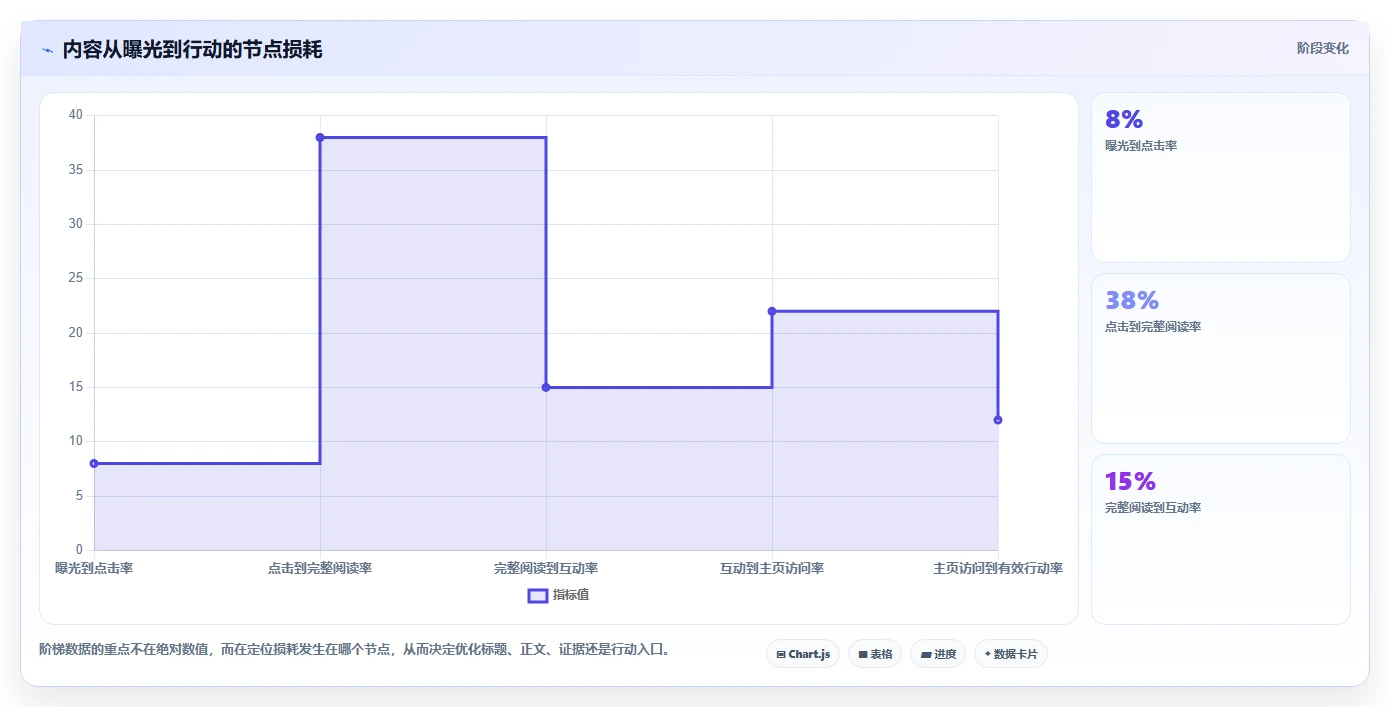This screenshot has width=1390, height=707.
Task: Select the Chart.js tag
Action: (803, 654)
